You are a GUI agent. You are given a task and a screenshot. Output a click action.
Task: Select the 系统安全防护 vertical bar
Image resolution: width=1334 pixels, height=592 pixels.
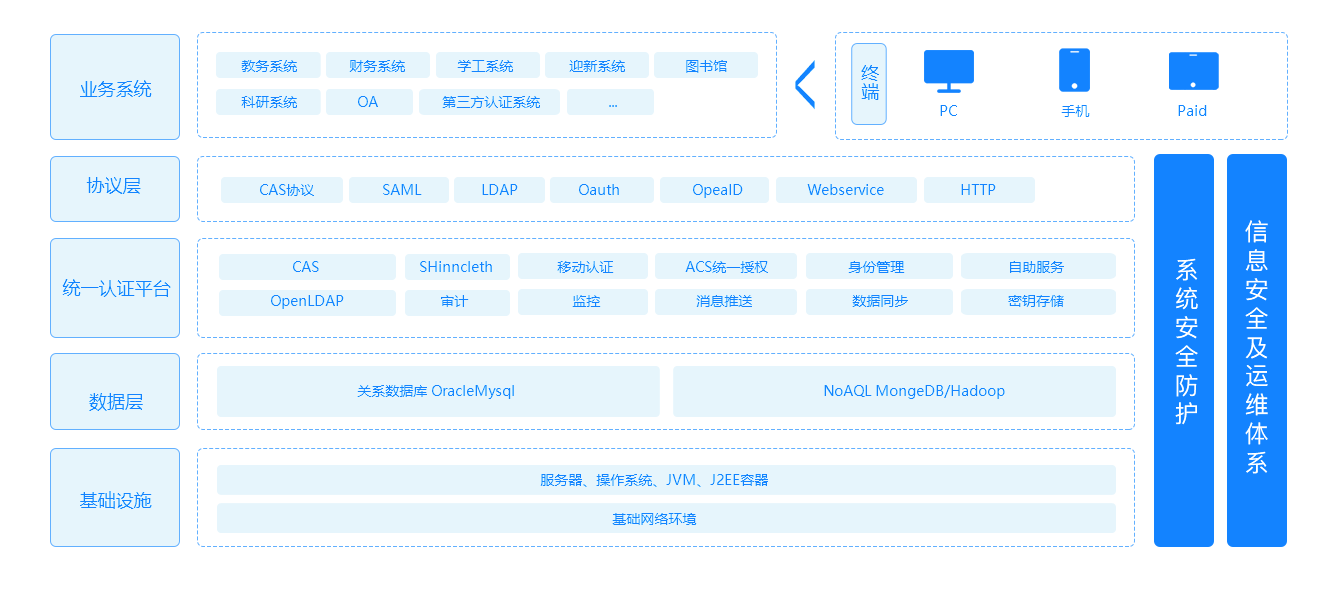point(1184,350)
